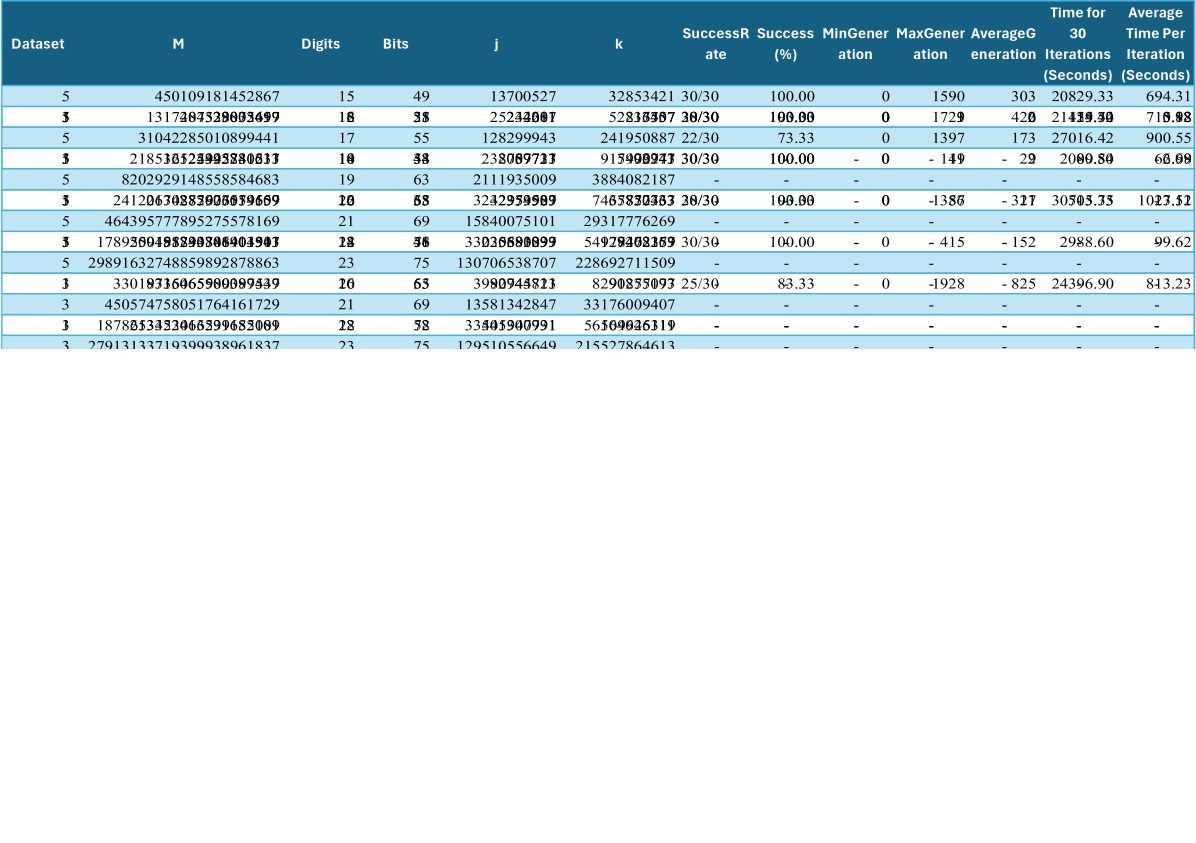The image size is (1196, 843).
Task: Click the SuccessRate column header
Action: pos(715,44)
